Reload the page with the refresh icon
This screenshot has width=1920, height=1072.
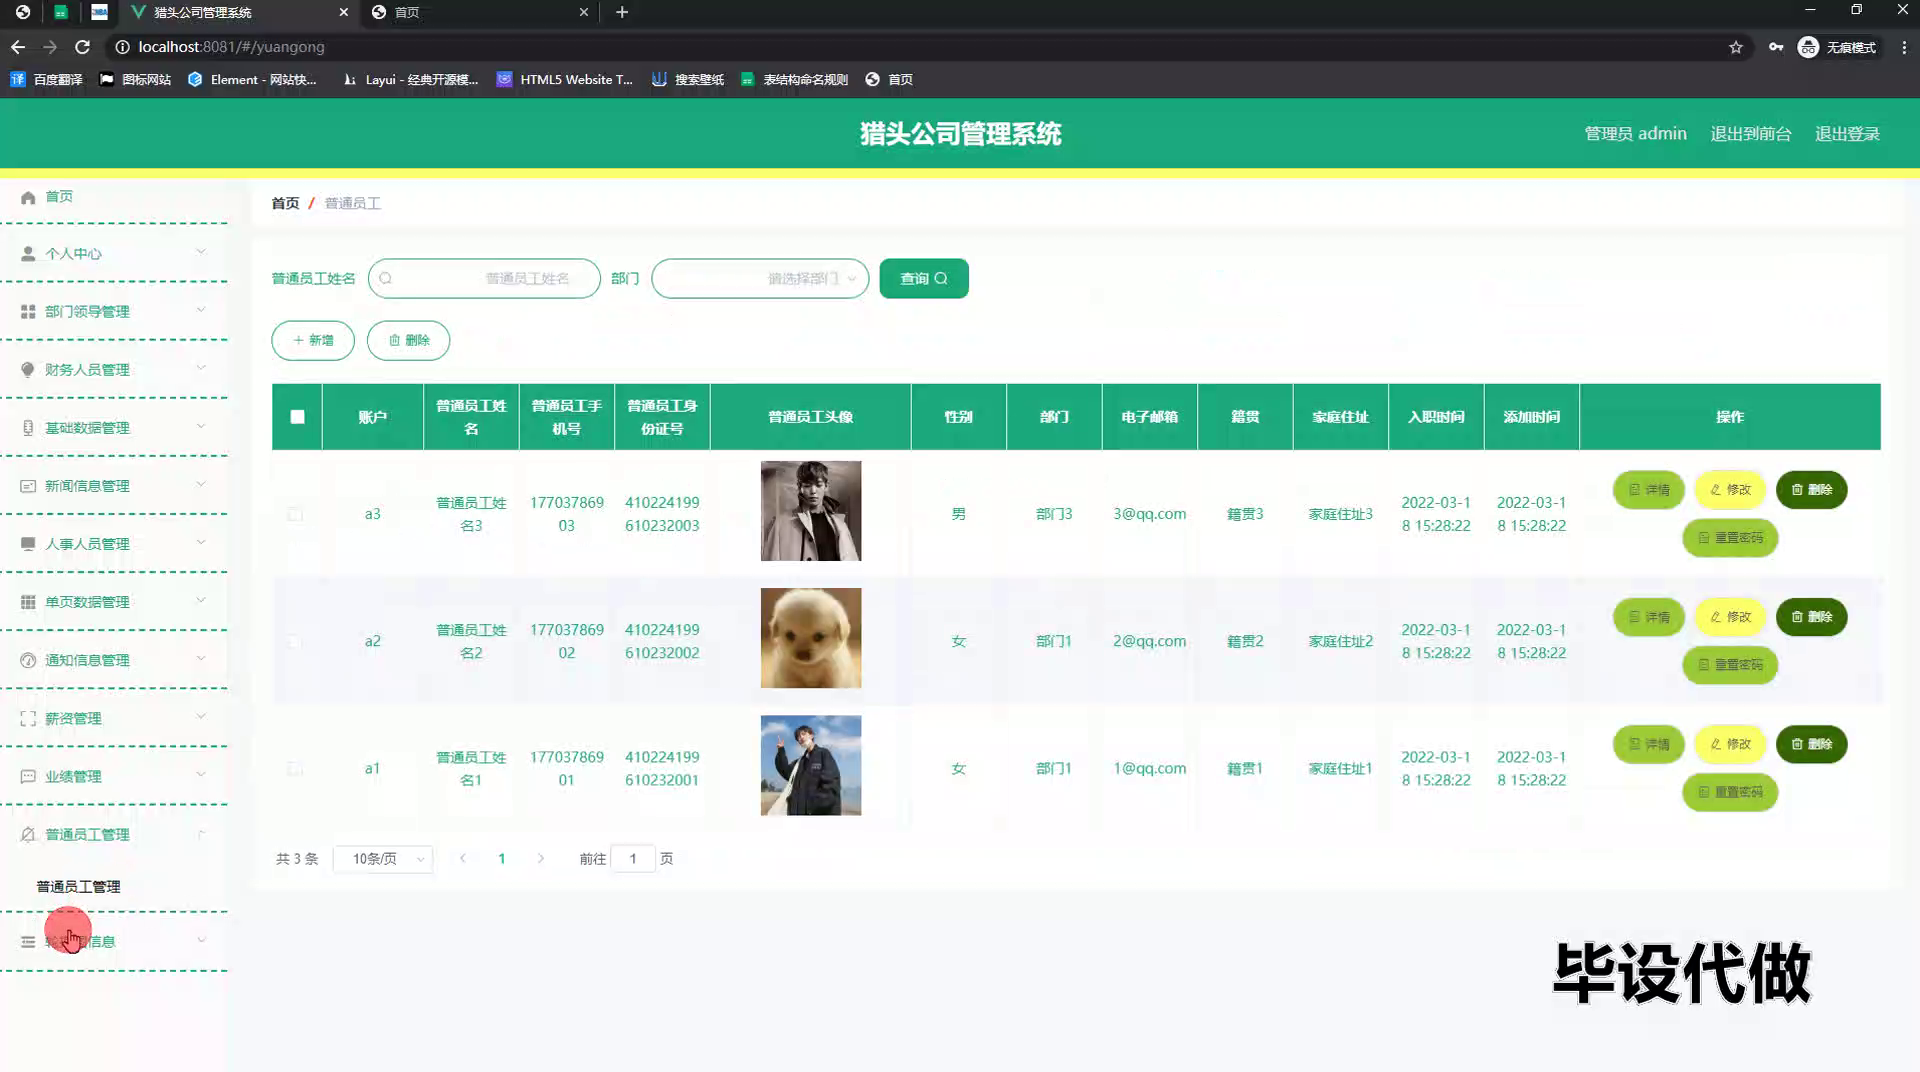[82, 47]
